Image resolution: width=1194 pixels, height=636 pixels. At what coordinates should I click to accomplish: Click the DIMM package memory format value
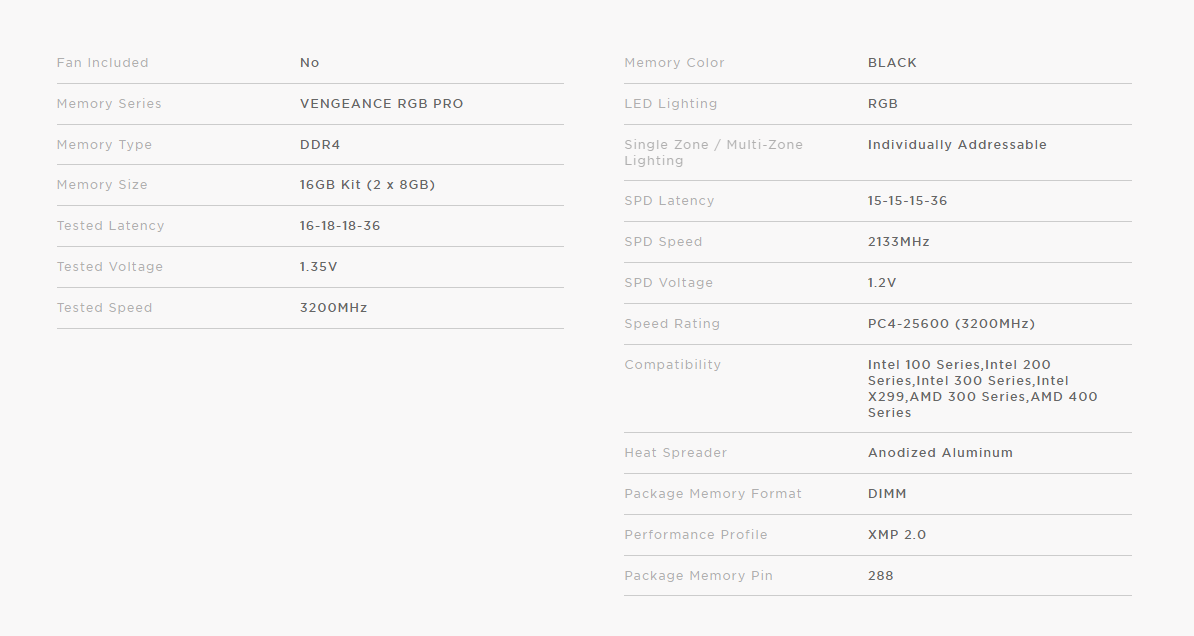[x=887, y=494]
